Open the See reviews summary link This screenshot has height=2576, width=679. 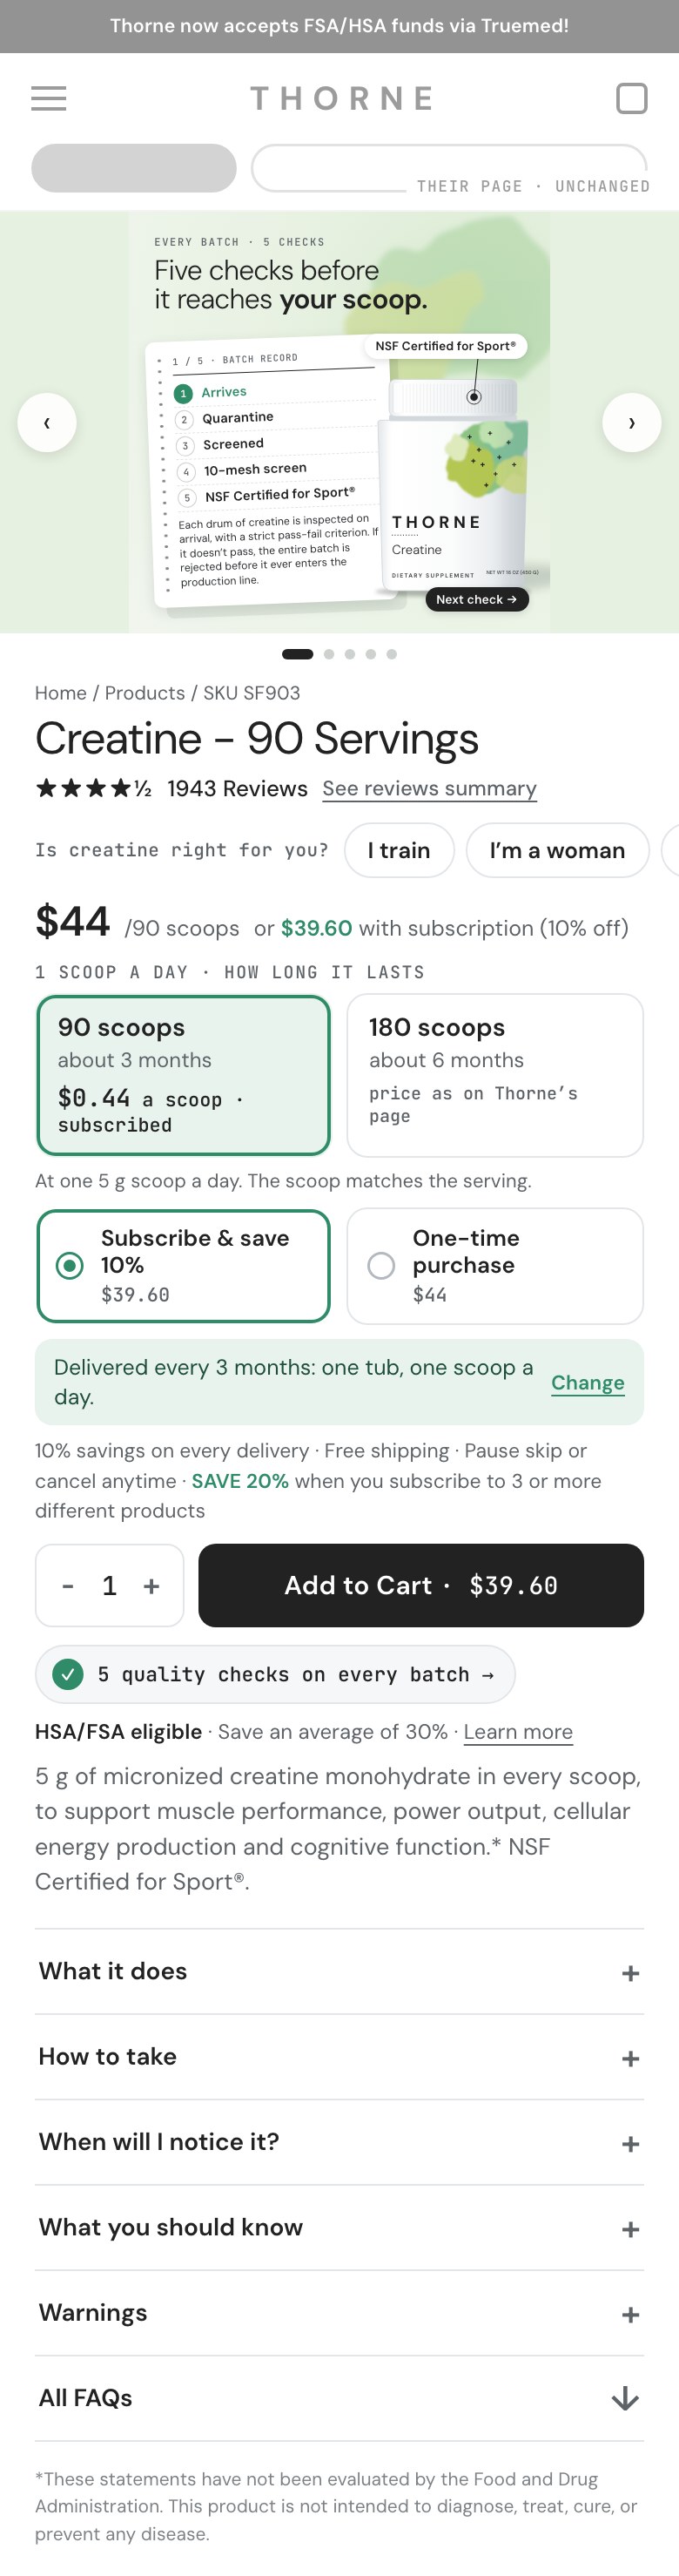(x=429, y=788)
